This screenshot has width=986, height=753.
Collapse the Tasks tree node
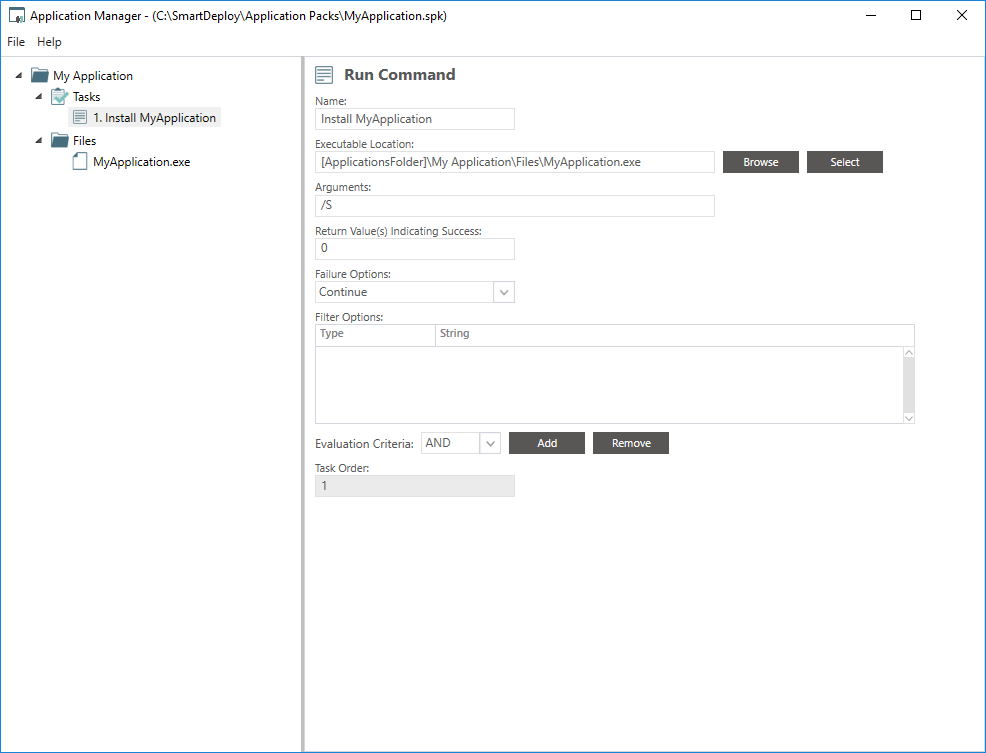coord(39,97)
